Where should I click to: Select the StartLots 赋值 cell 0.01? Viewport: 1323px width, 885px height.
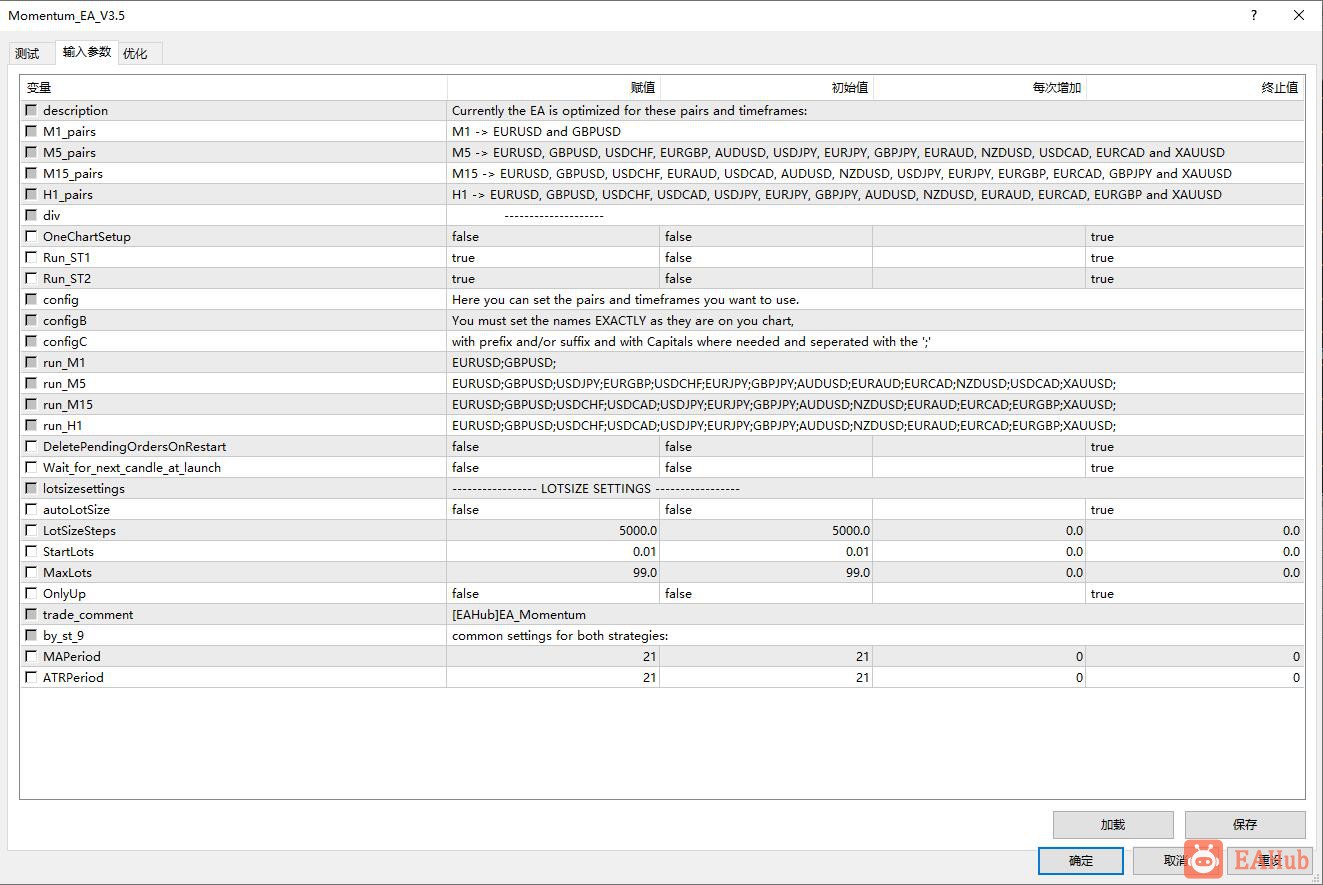pos(553,551)
